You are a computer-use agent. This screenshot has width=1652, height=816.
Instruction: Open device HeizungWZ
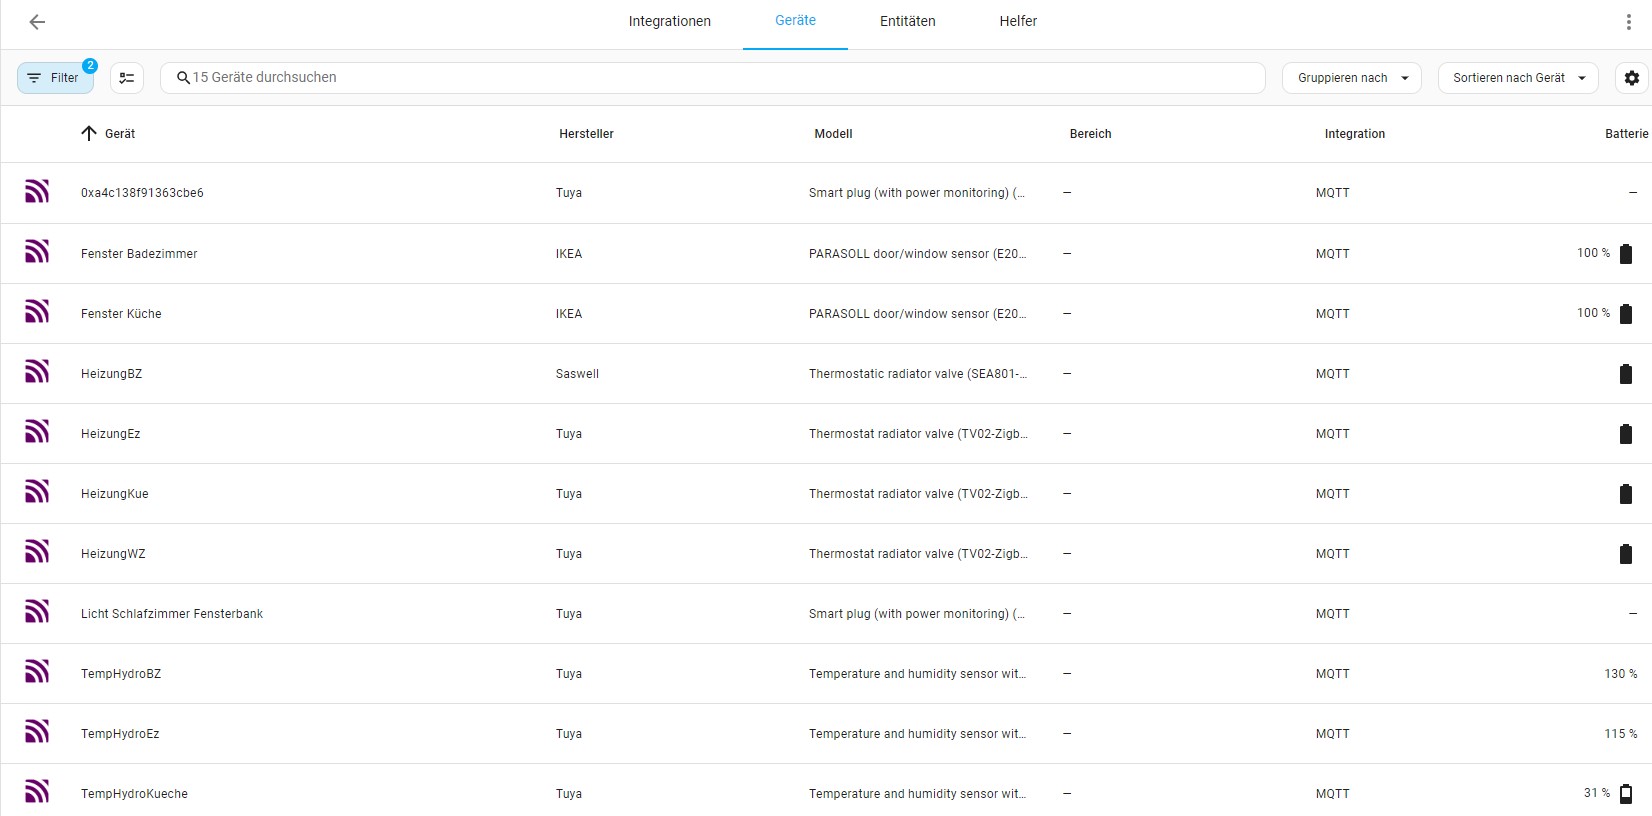click(113, 554)
